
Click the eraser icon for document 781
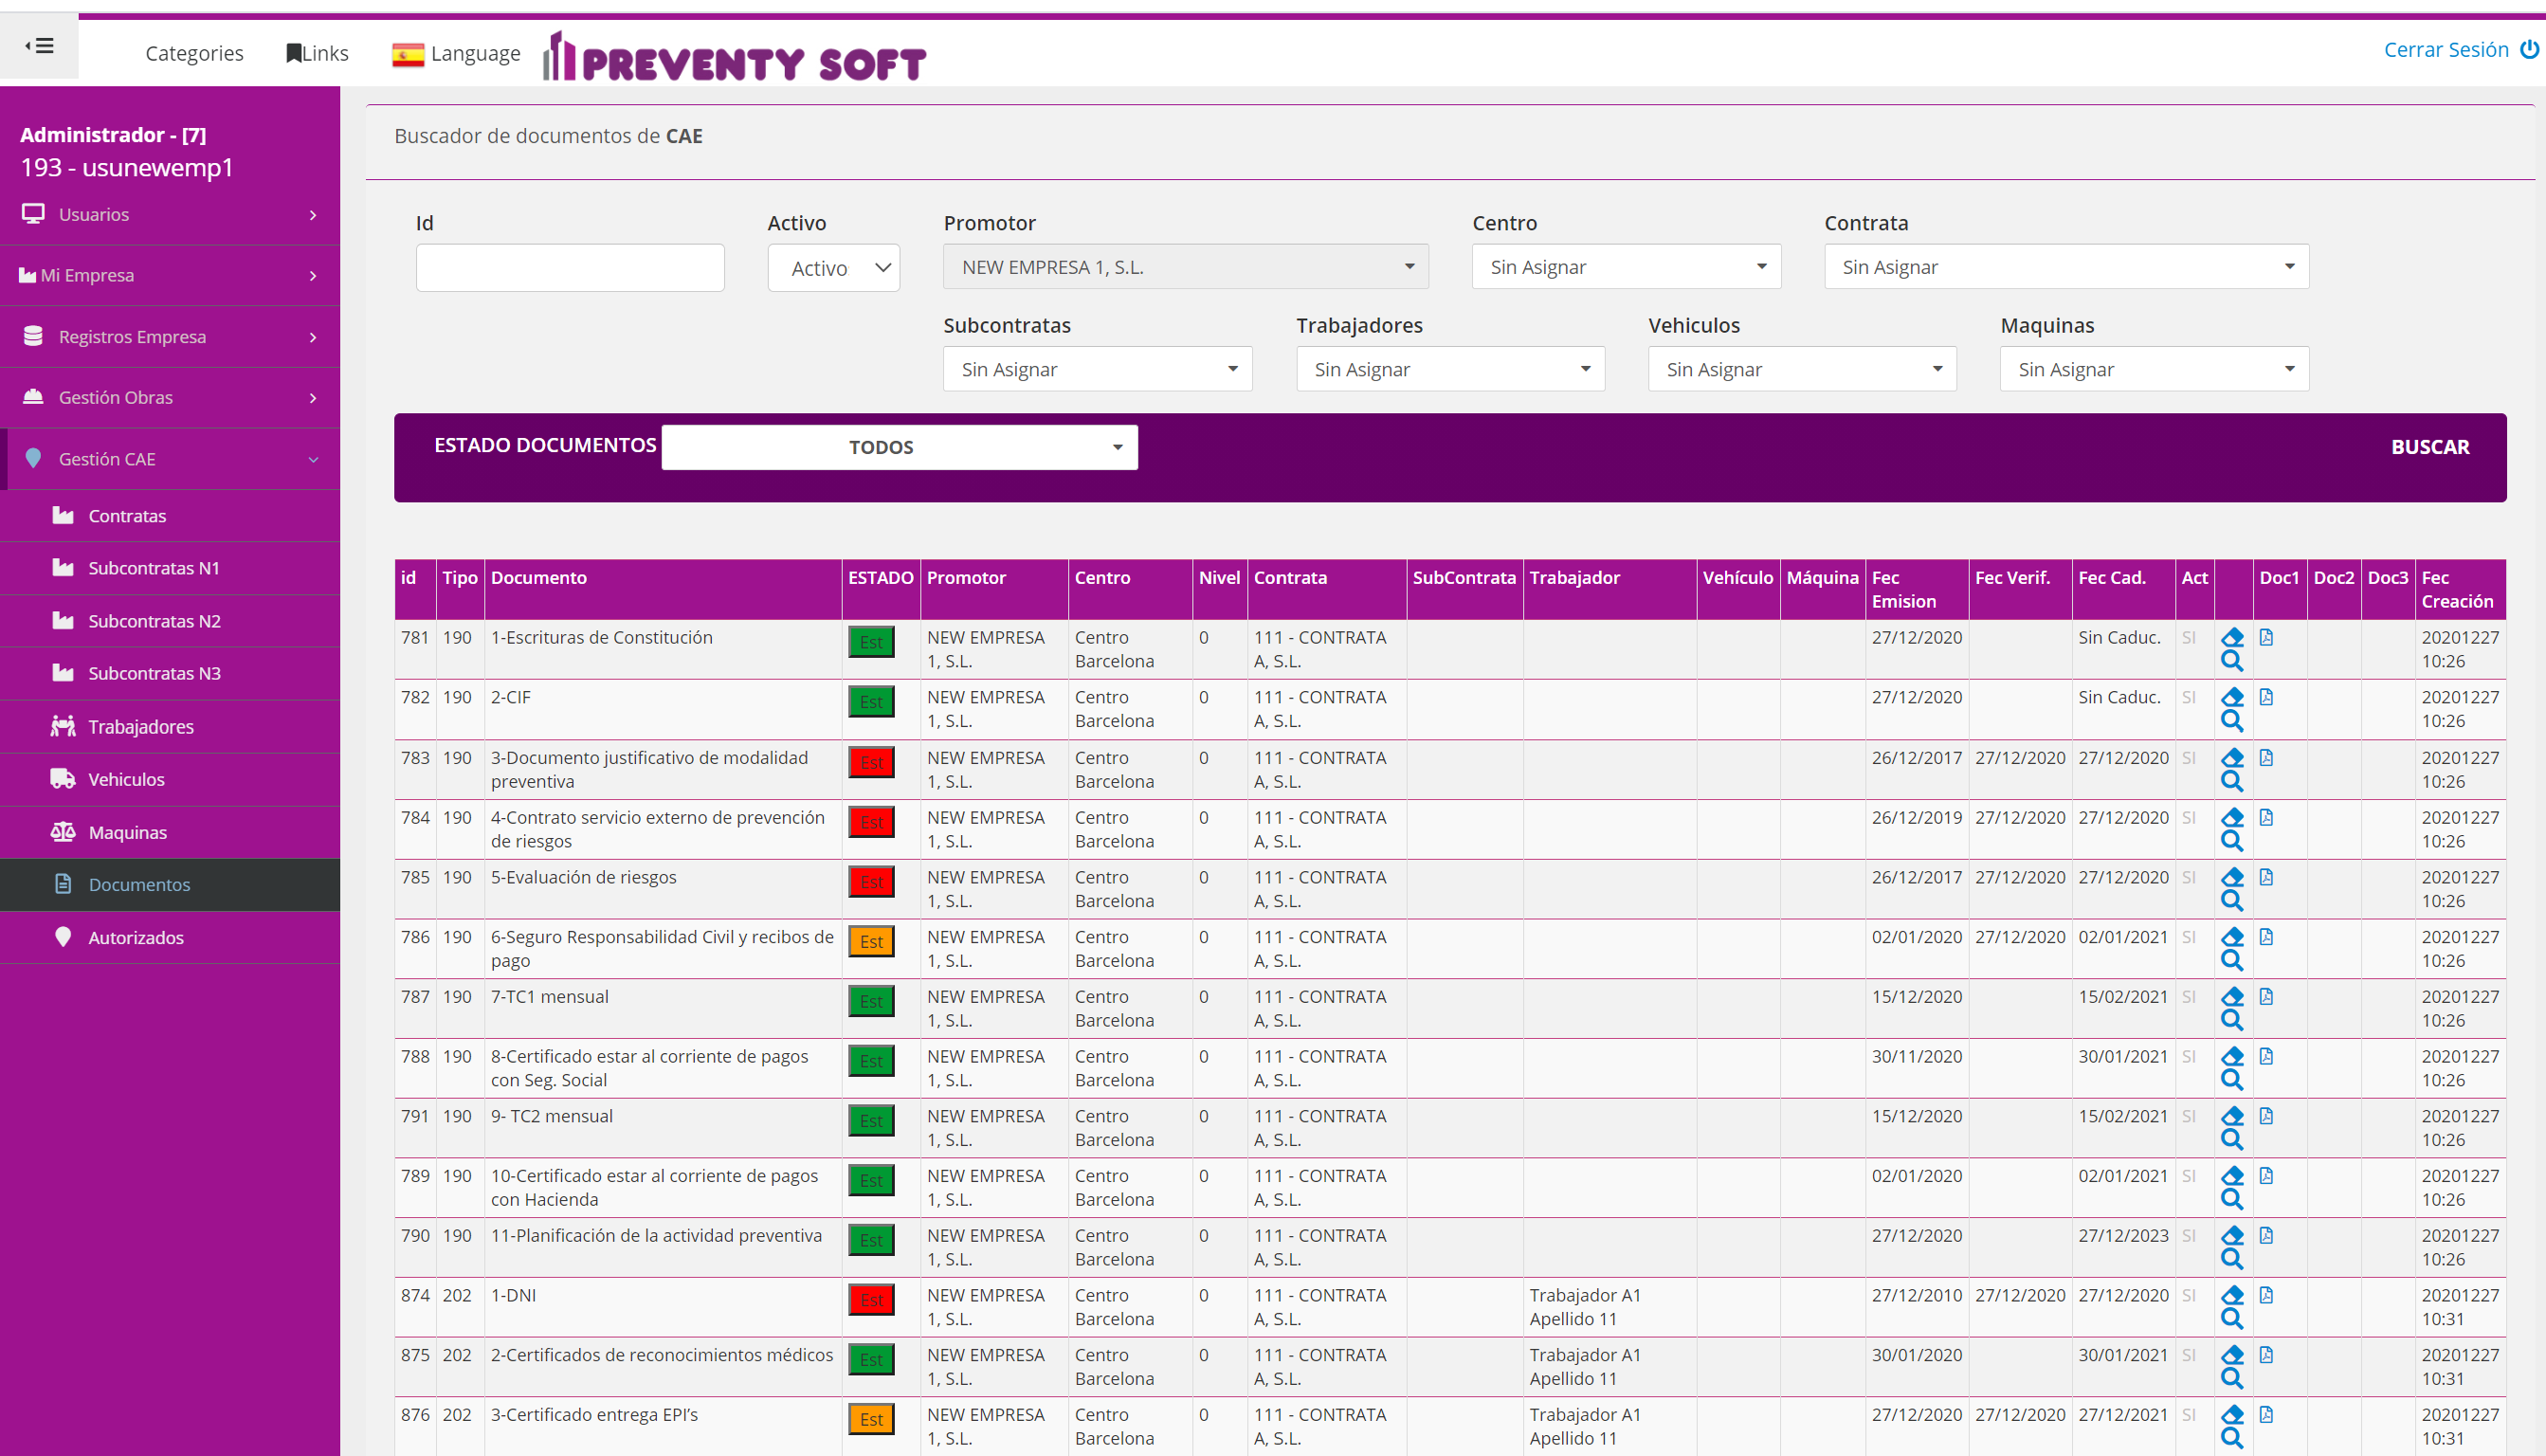click(x=2232, y=637)
